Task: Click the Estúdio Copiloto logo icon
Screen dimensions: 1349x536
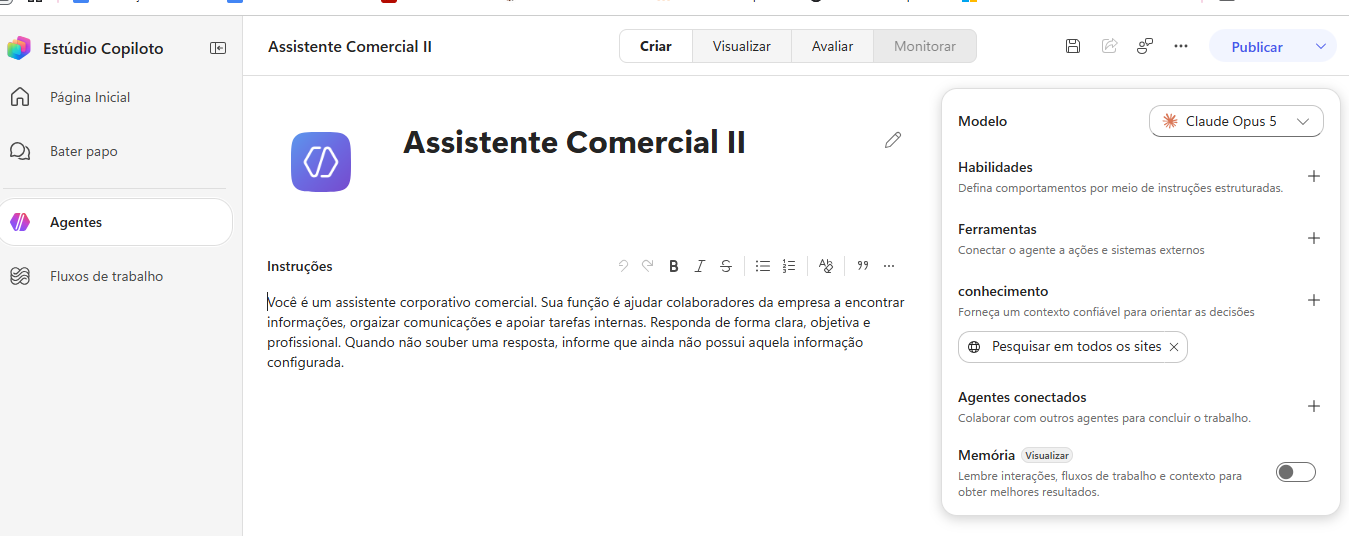Action: (x=19, y=48)
